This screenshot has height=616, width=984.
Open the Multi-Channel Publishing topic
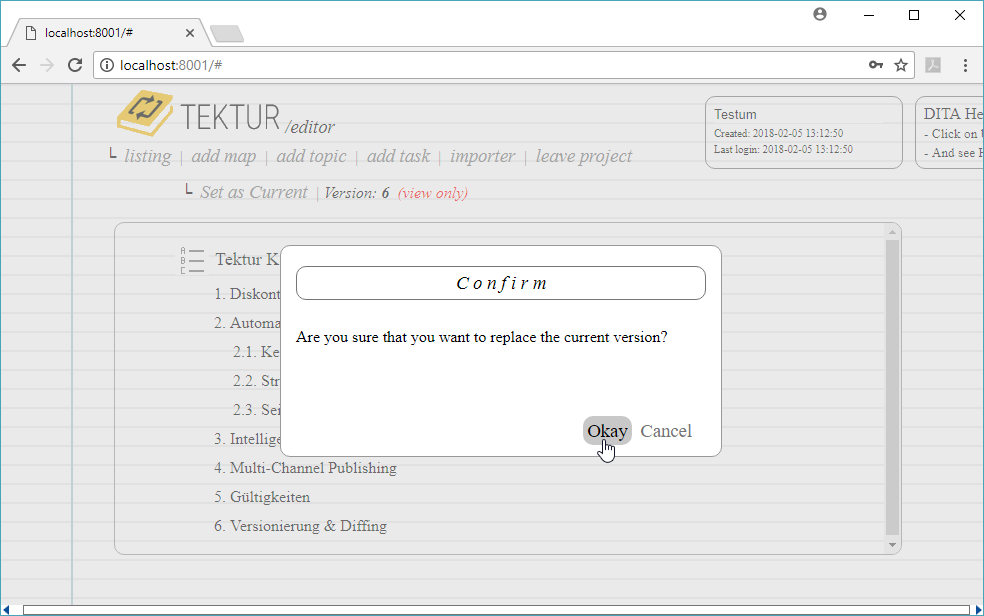tap(313, 468)
